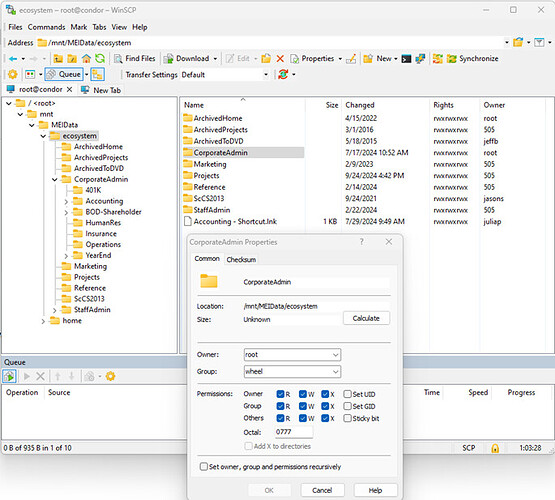Click the filter icon near the address bar

pos(539,42)
